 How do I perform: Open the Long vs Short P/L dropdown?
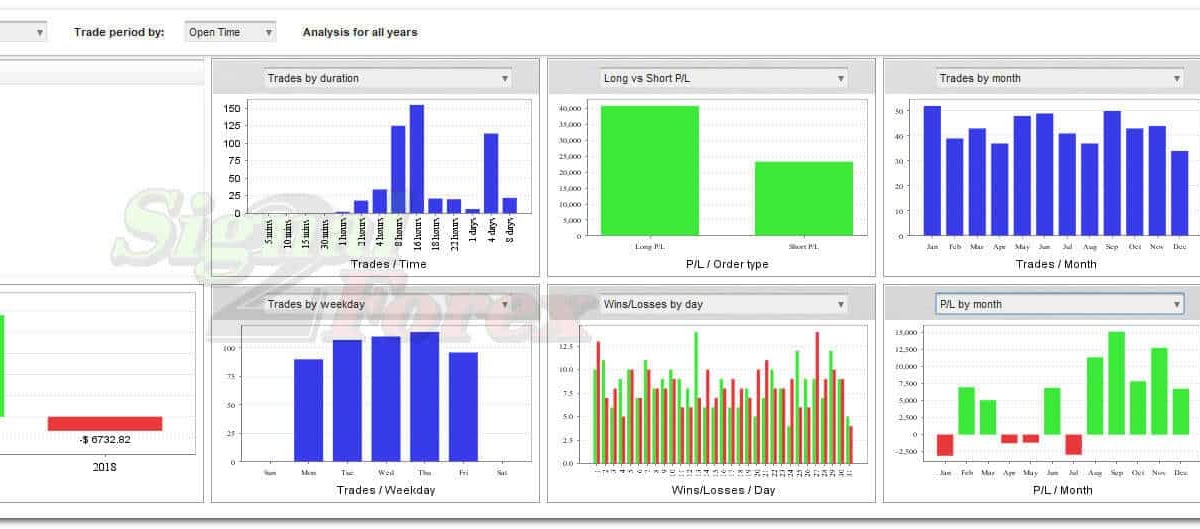pyautogui.click(x=725, y=78)
